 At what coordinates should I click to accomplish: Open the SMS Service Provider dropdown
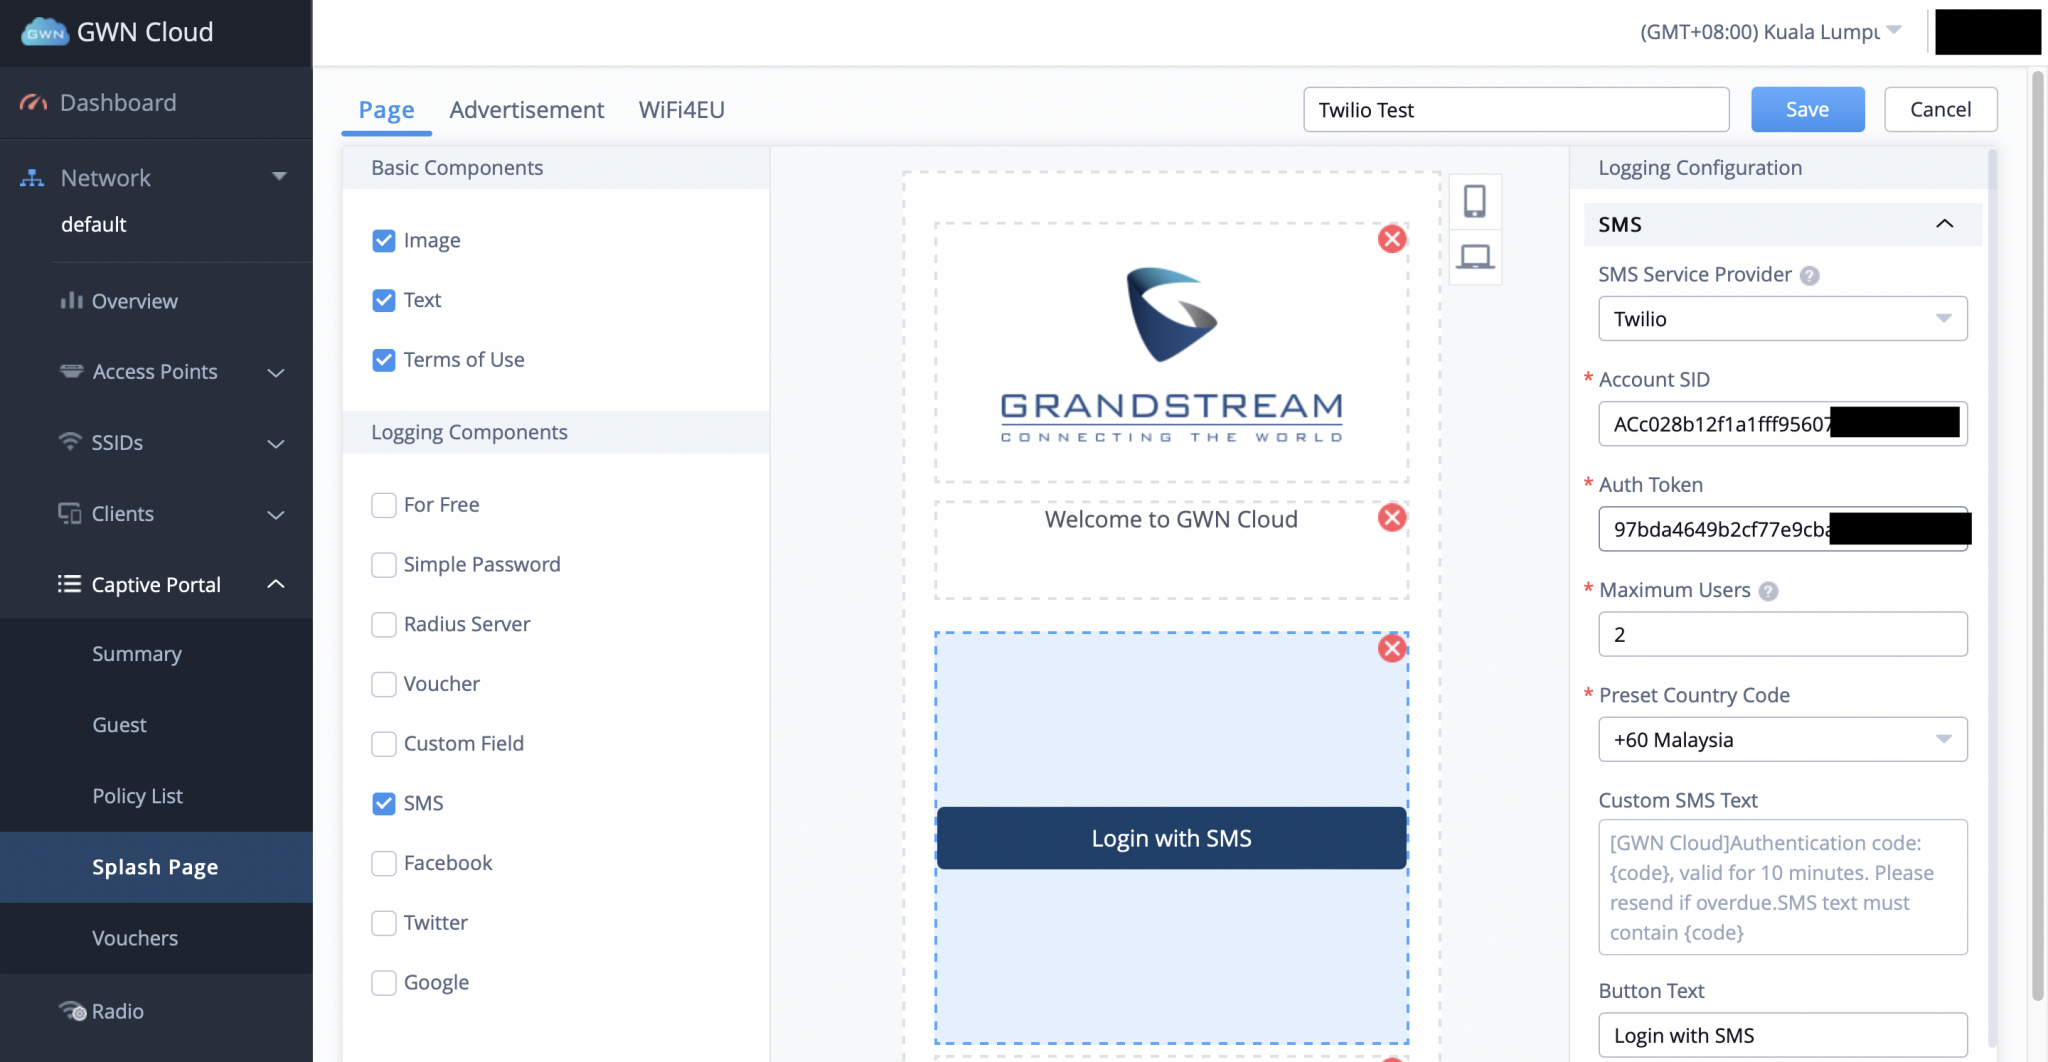(x=1781, y=318)
